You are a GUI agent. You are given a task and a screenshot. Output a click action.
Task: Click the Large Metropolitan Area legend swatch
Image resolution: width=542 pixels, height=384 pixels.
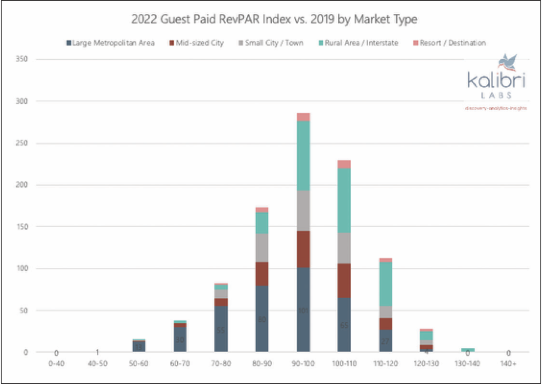coord(69,43)
